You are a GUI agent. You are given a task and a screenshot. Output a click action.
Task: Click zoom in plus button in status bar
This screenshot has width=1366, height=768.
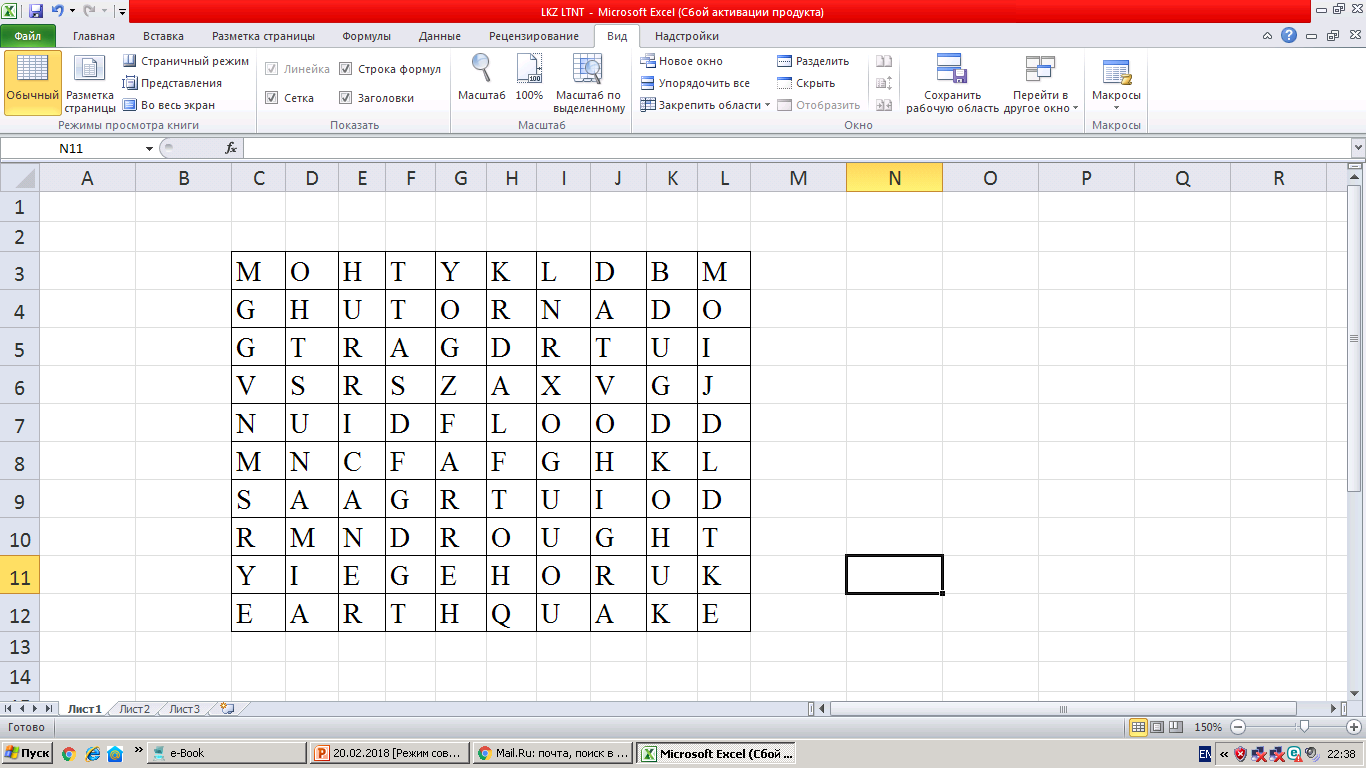(1354, 727)
